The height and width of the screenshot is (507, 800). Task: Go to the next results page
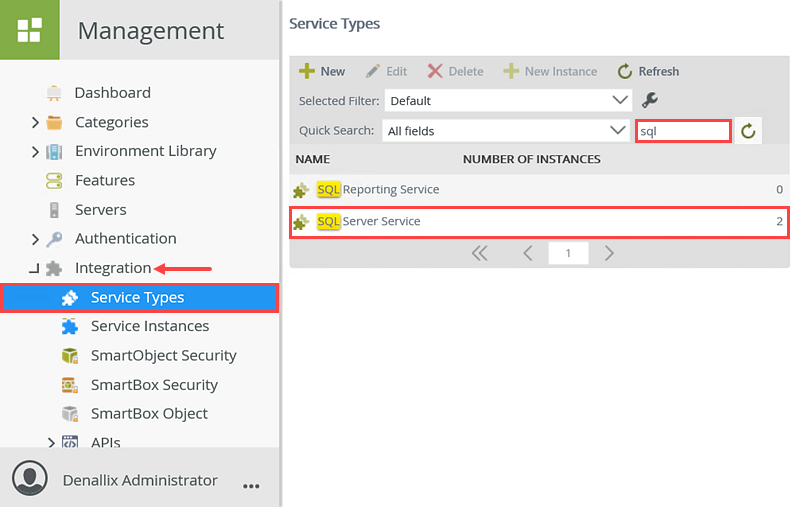point(609,253)
